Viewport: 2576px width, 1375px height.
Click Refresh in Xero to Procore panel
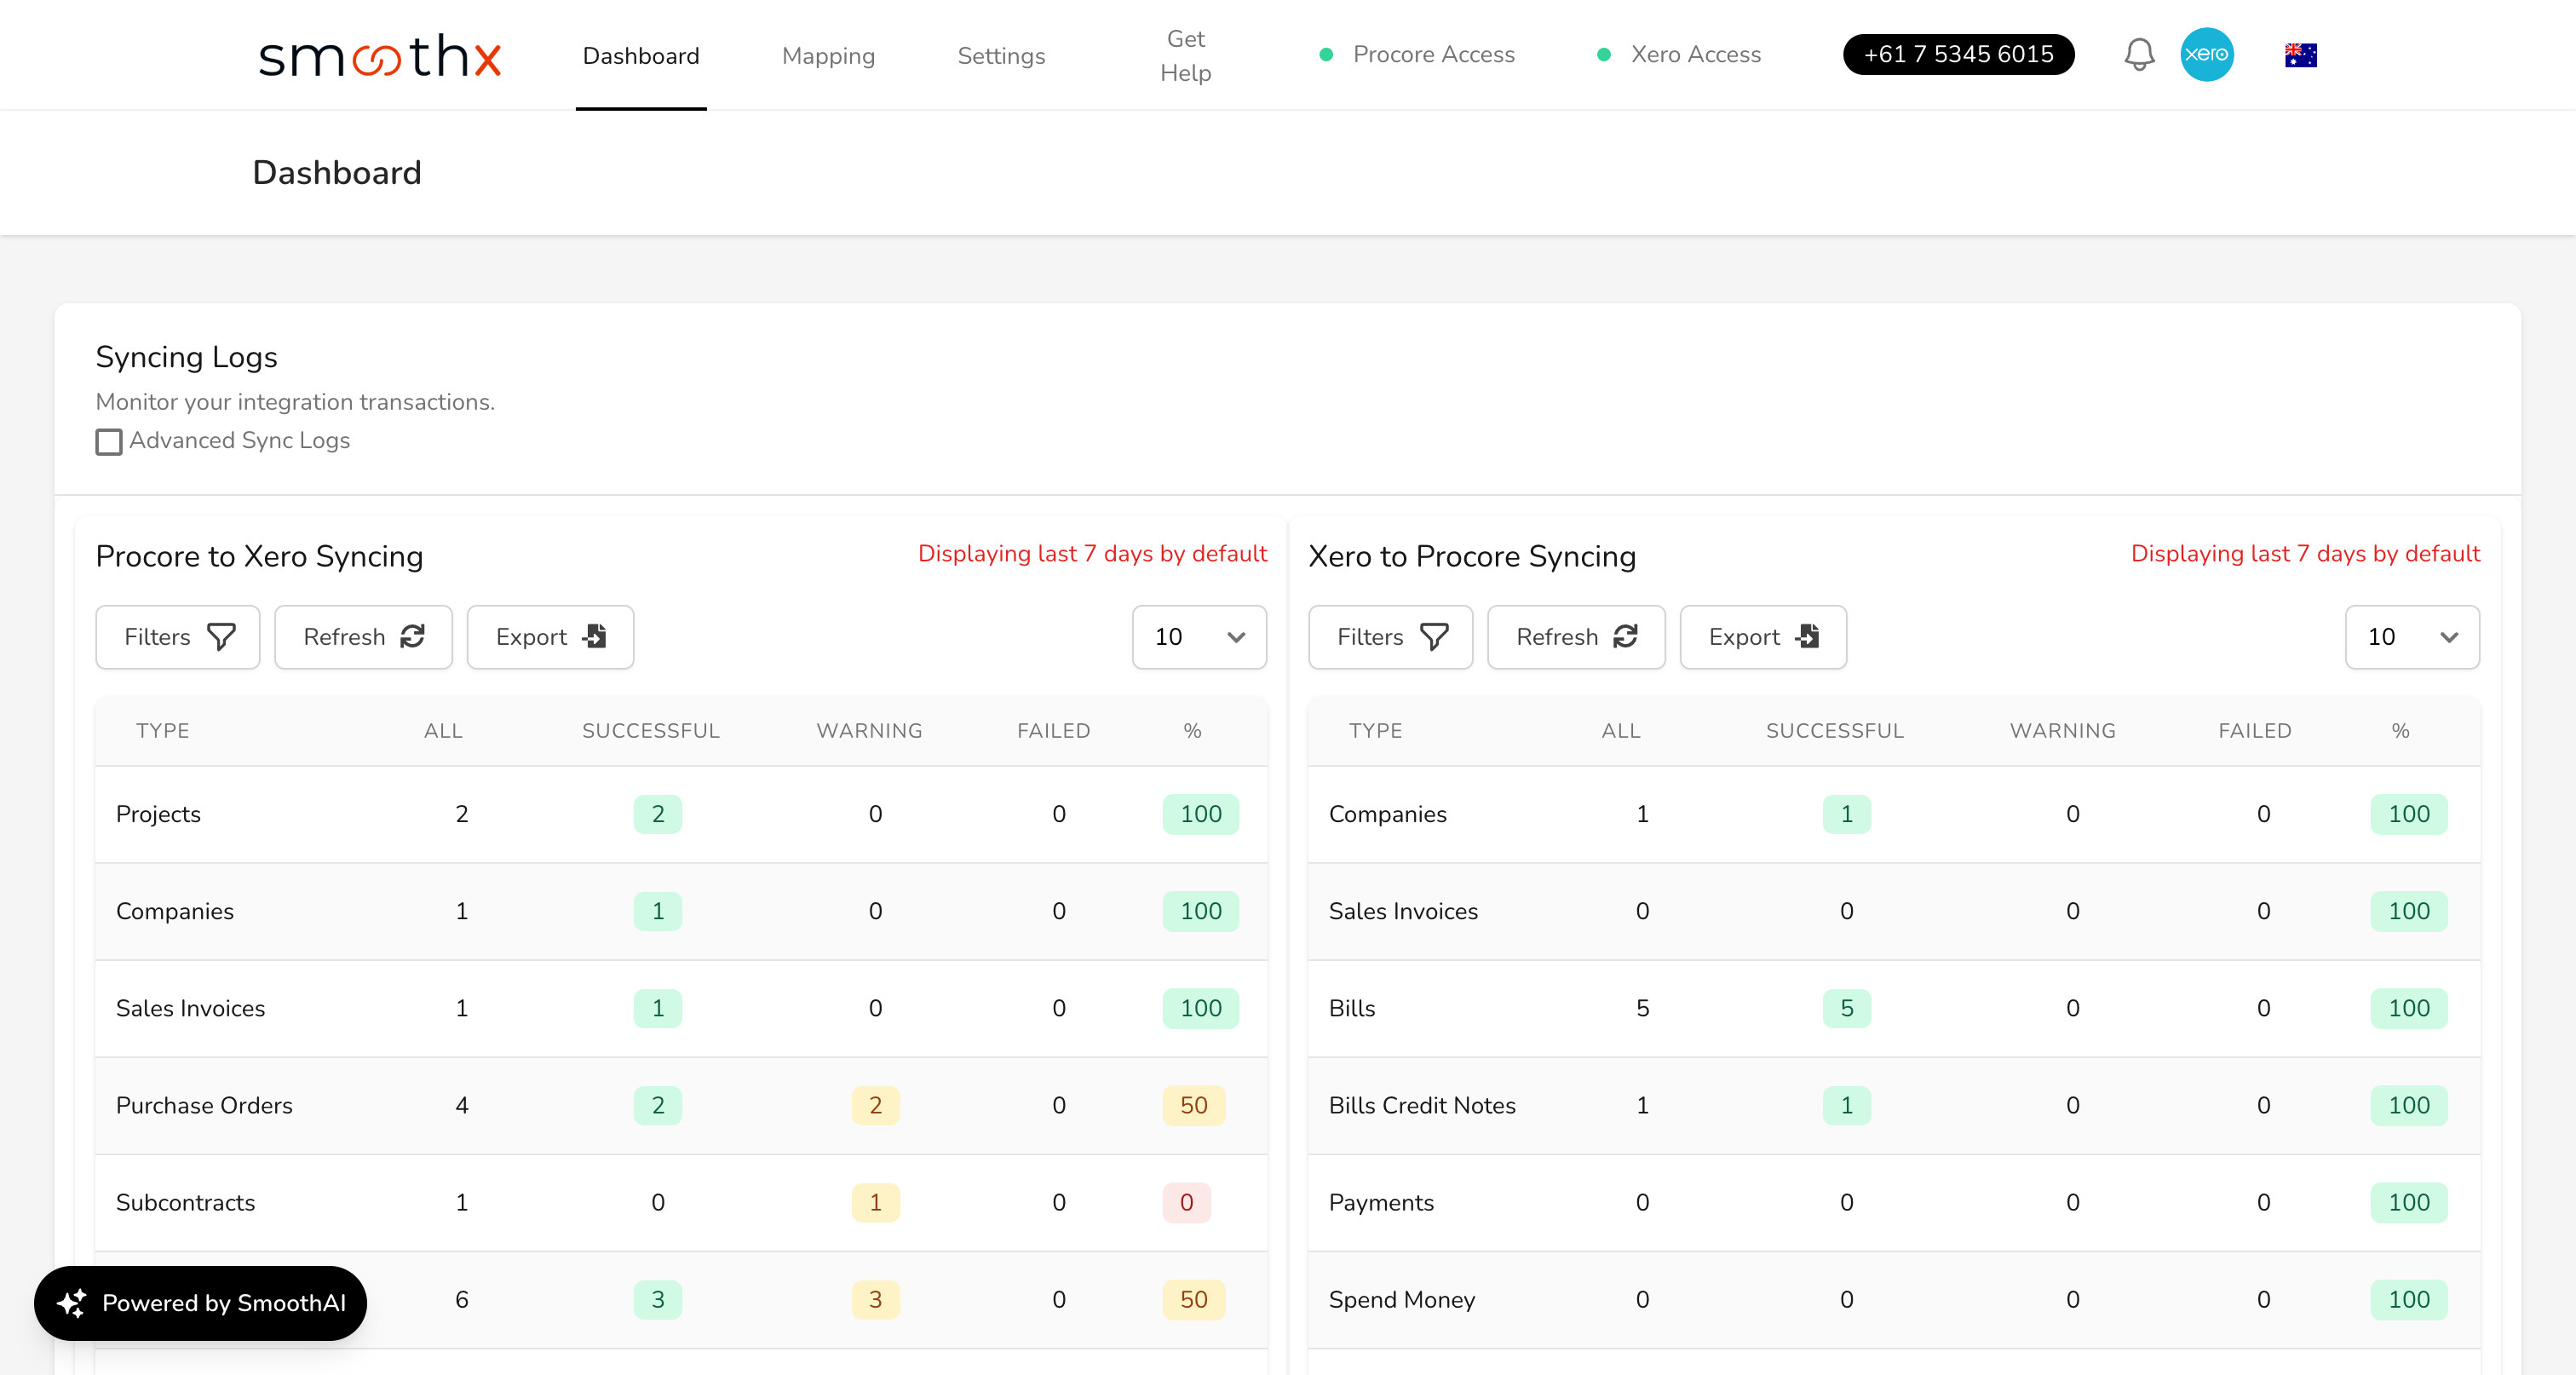click(1575, 637)
